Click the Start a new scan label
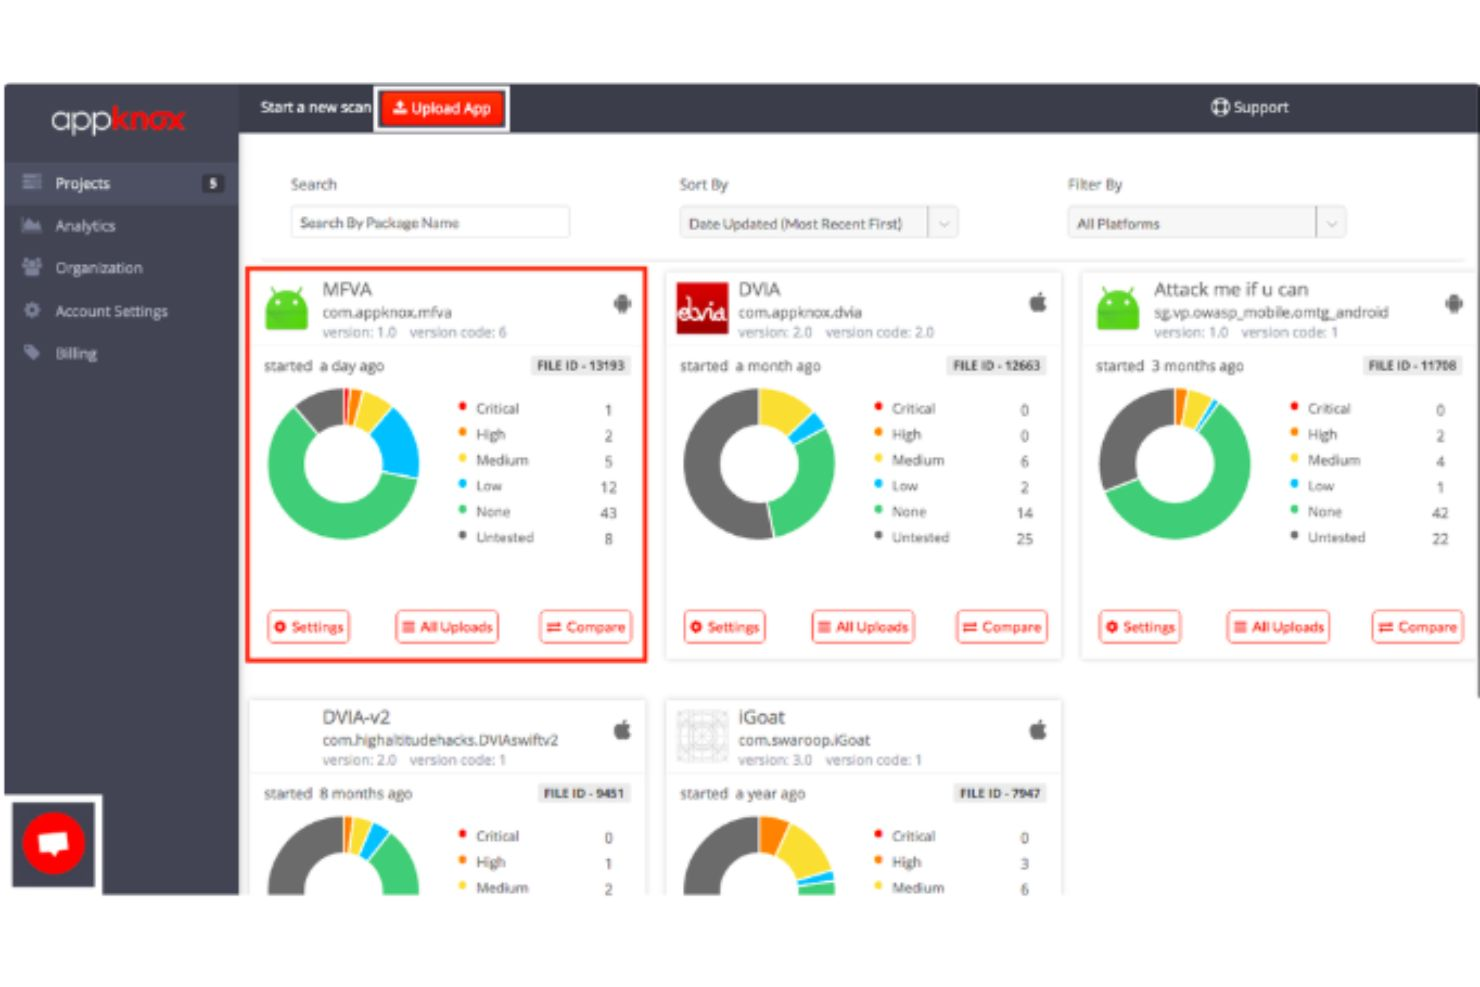This screenshot has height=987, width=1480. pos(315,107)
